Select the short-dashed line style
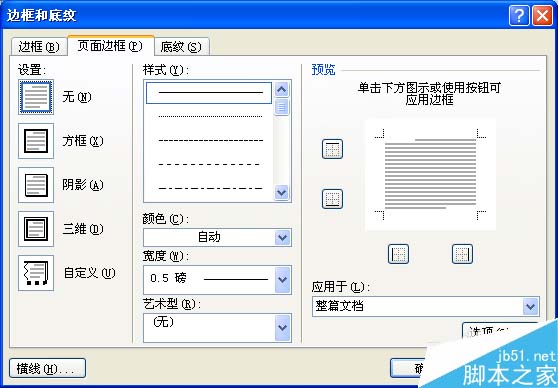Image resolution: width=558 pixels, height=388 pixels. 210,140
